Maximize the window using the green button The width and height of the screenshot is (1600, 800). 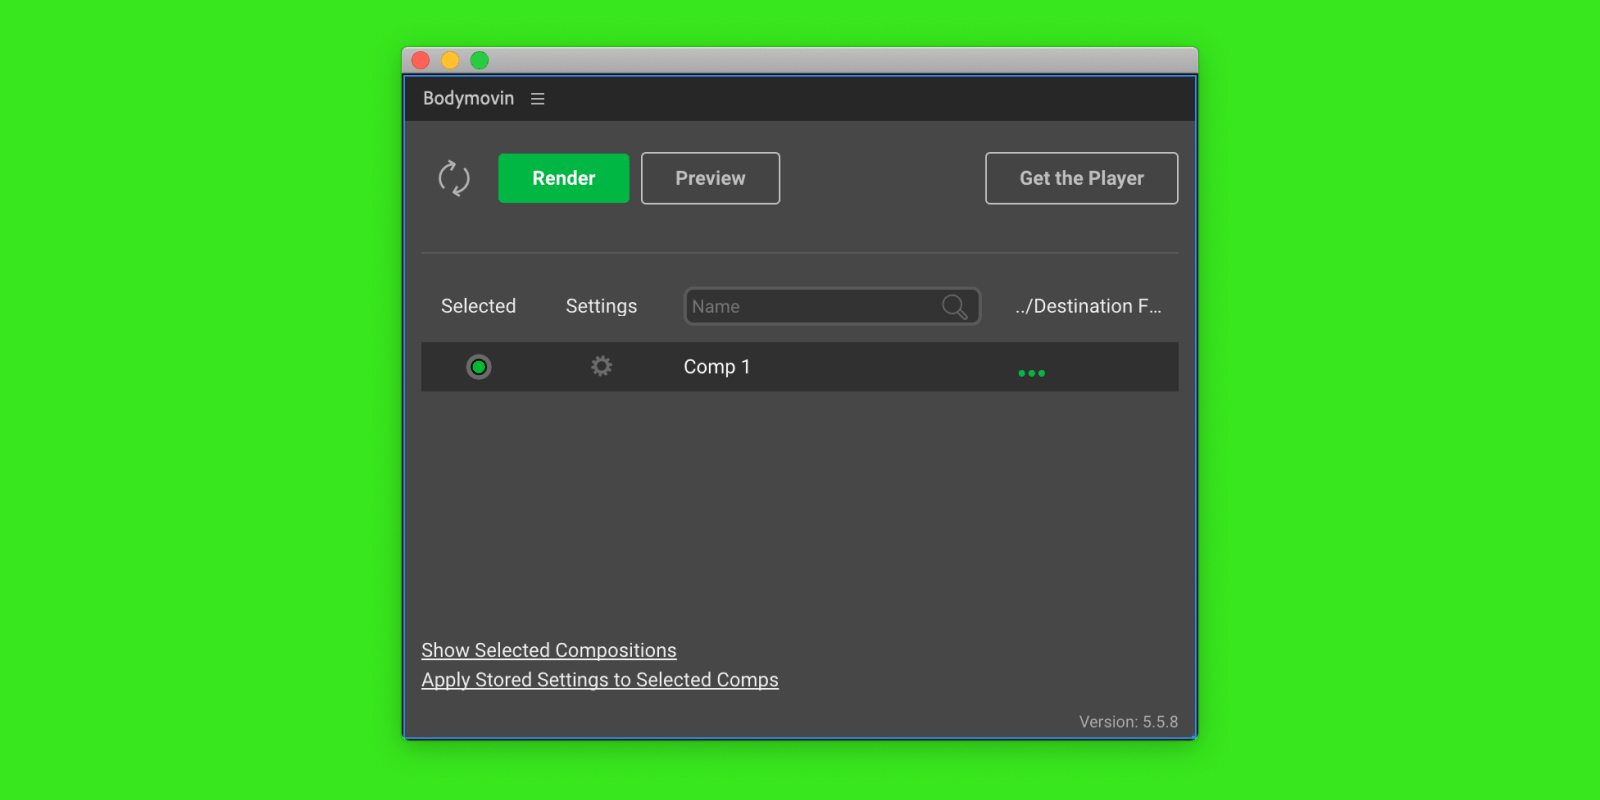point(480,61)
